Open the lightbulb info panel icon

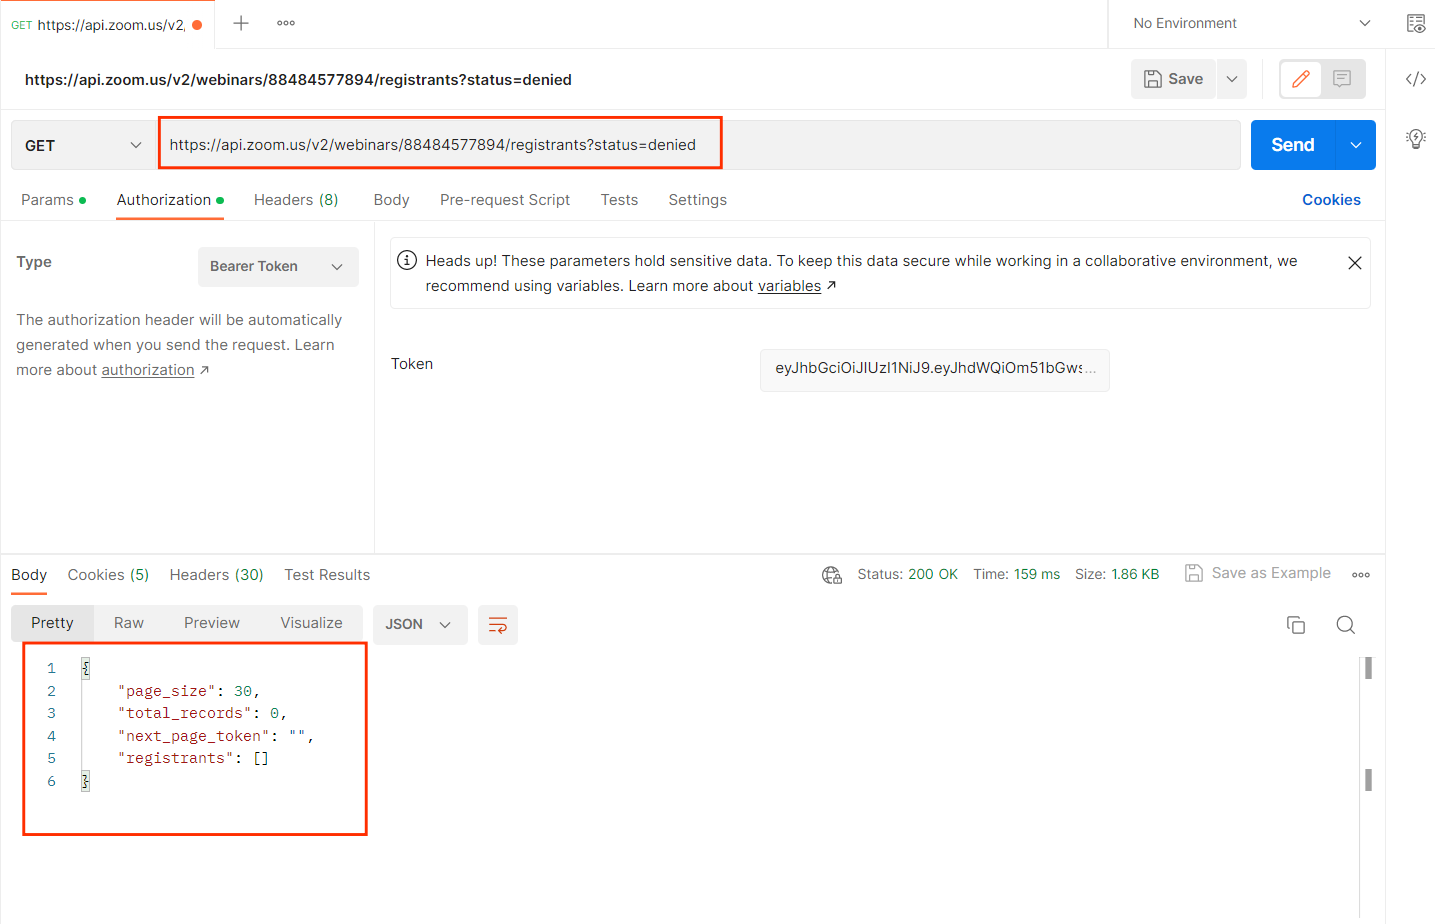tap(1416, 139)
